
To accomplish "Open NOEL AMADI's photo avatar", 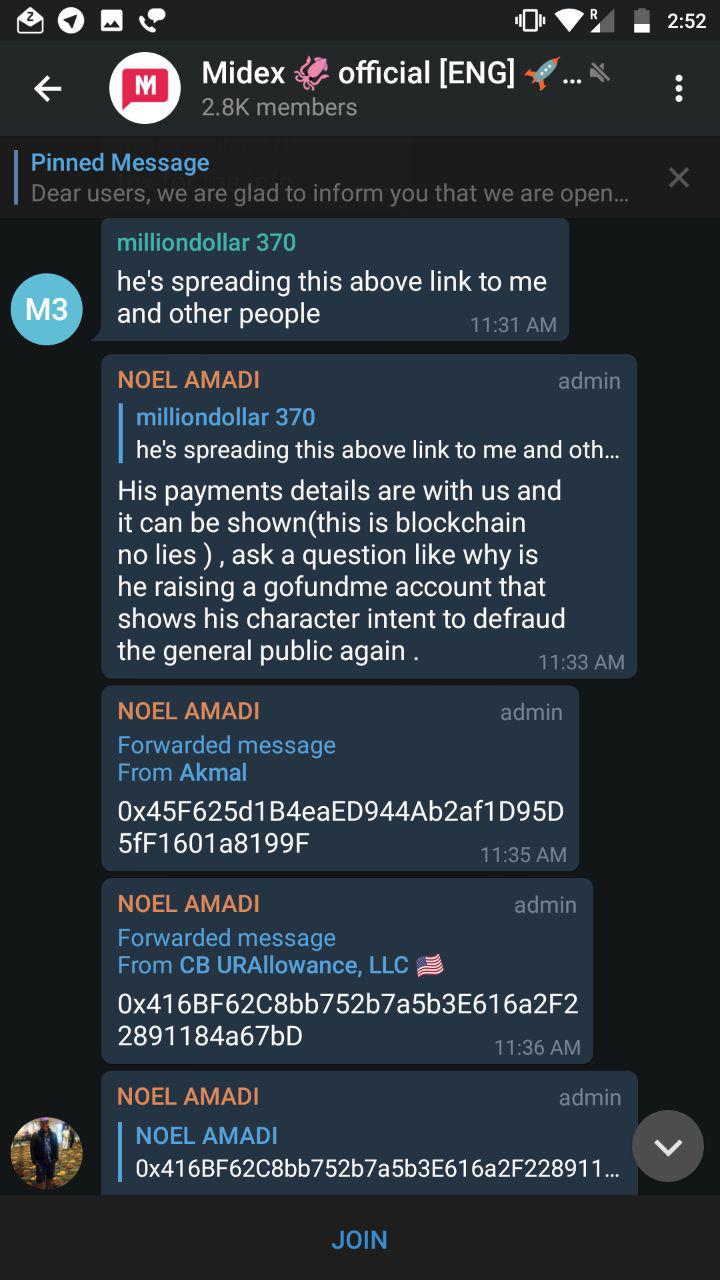I will tap(47, 1153).
